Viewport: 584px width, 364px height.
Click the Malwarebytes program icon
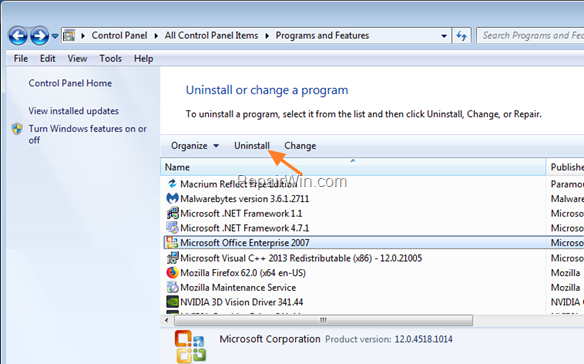172,198
